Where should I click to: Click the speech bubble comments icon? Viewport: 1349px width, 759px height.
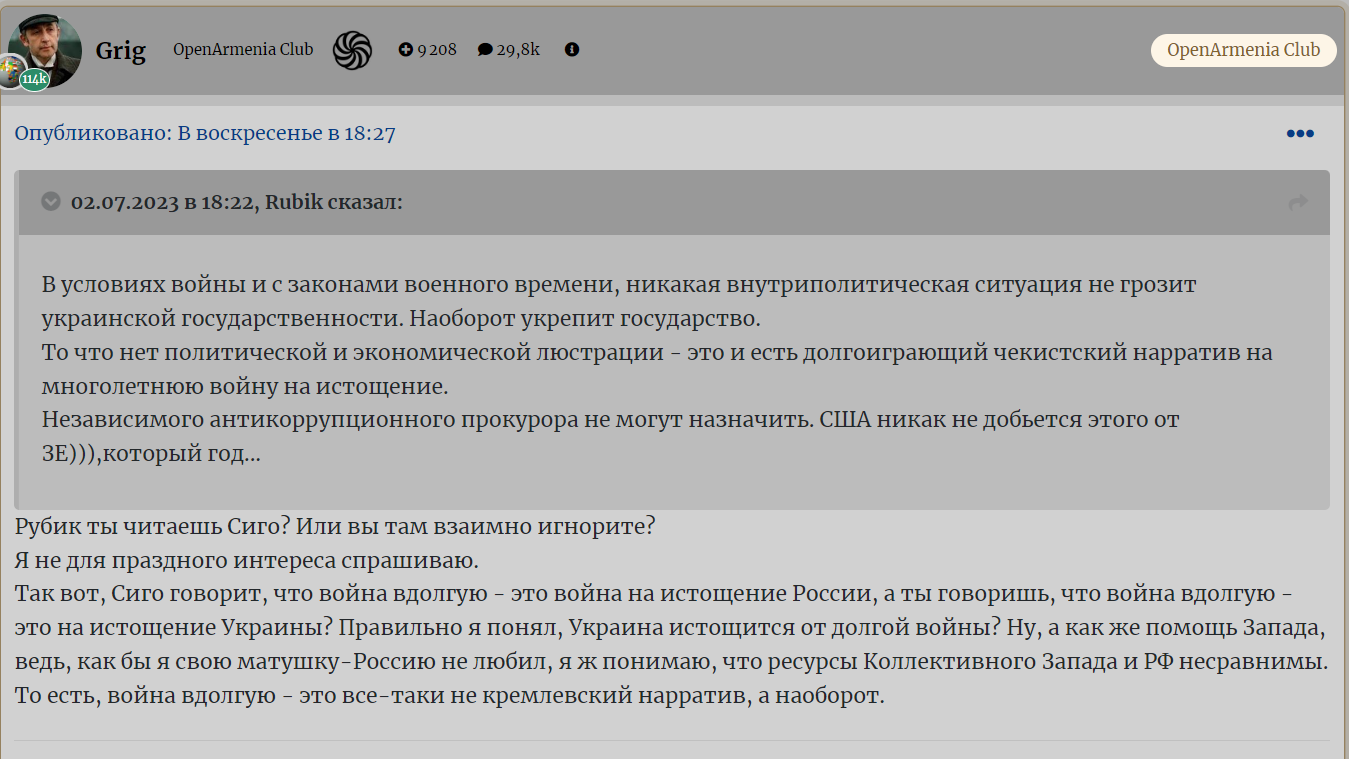pos(485,48)
